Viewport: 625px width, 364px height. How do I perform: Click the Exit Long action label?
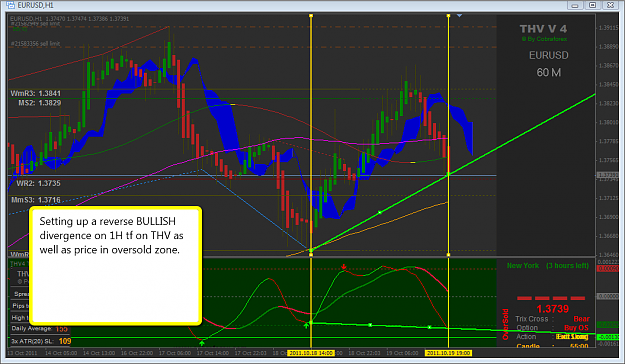point(572,337)
